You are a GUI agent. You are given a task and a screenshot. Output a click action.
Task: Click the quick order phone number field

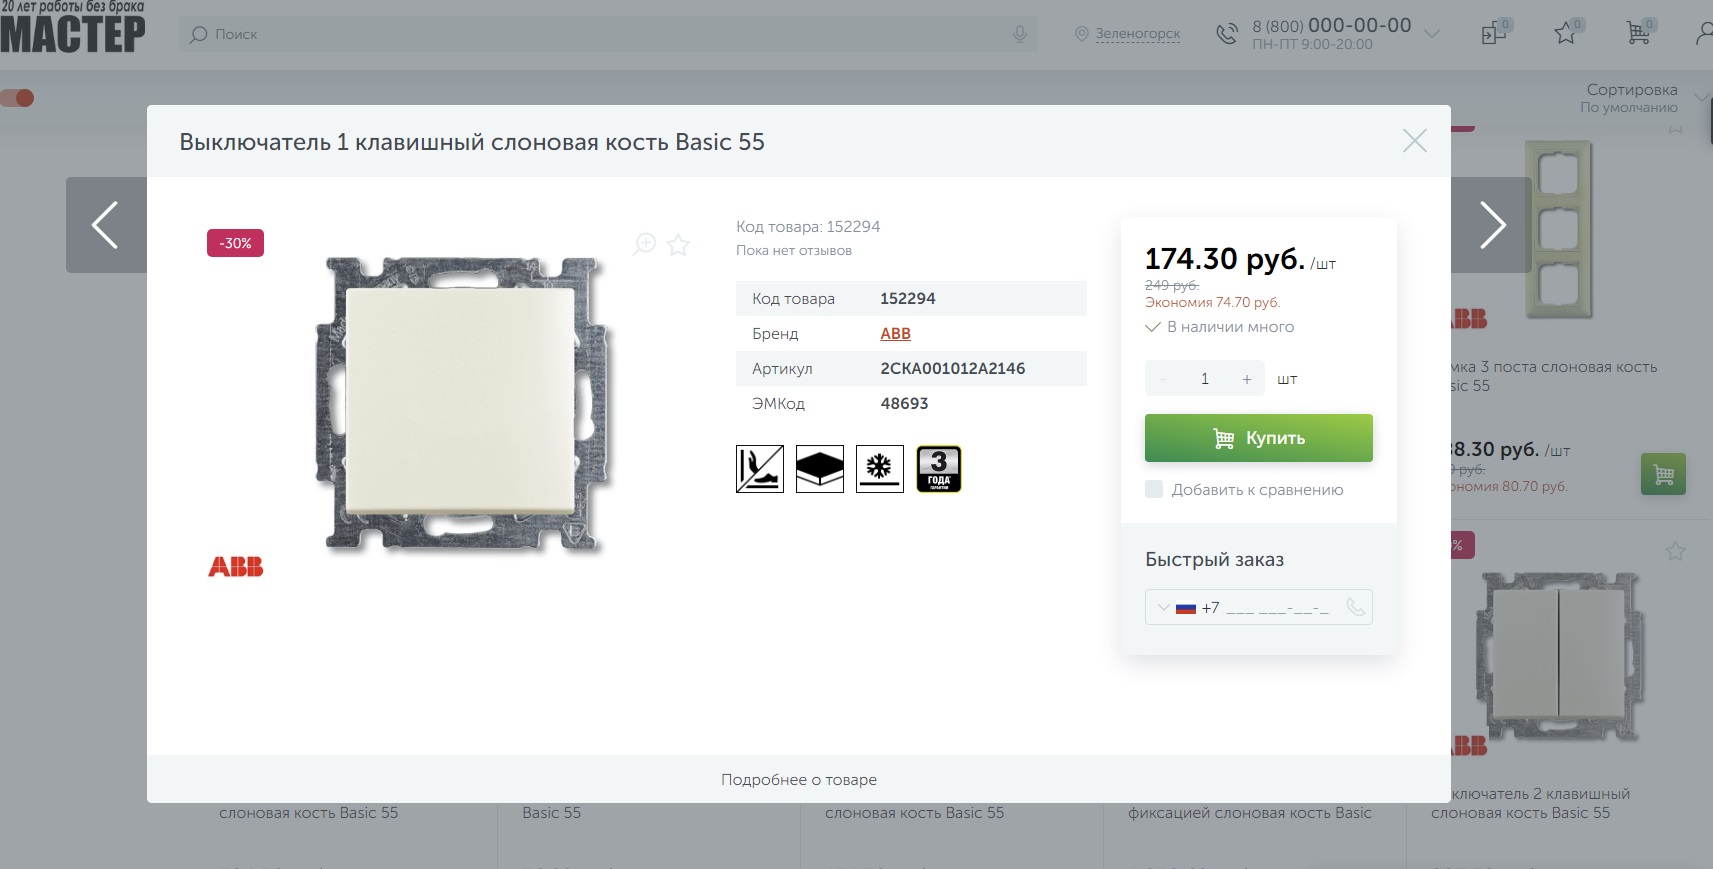[x=1278, y=608]
